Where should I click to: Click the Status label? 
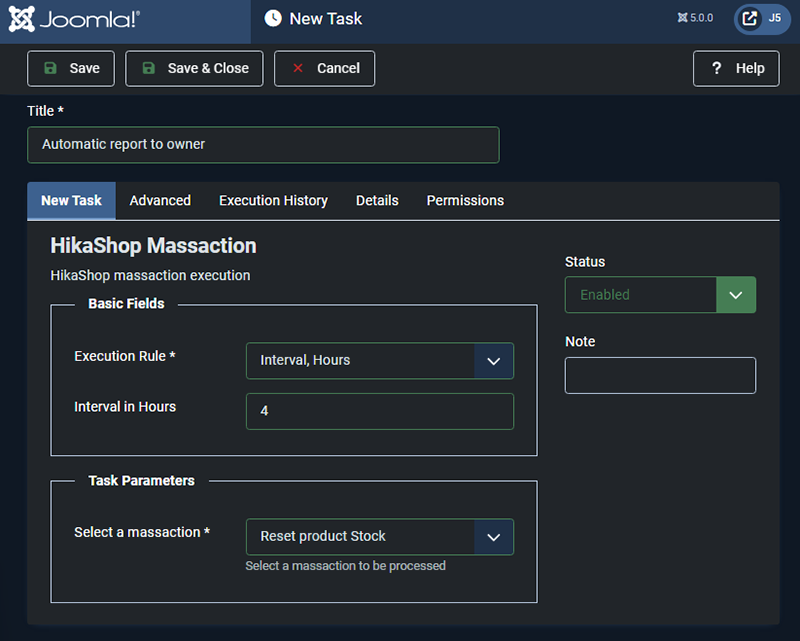click(585, 262)
